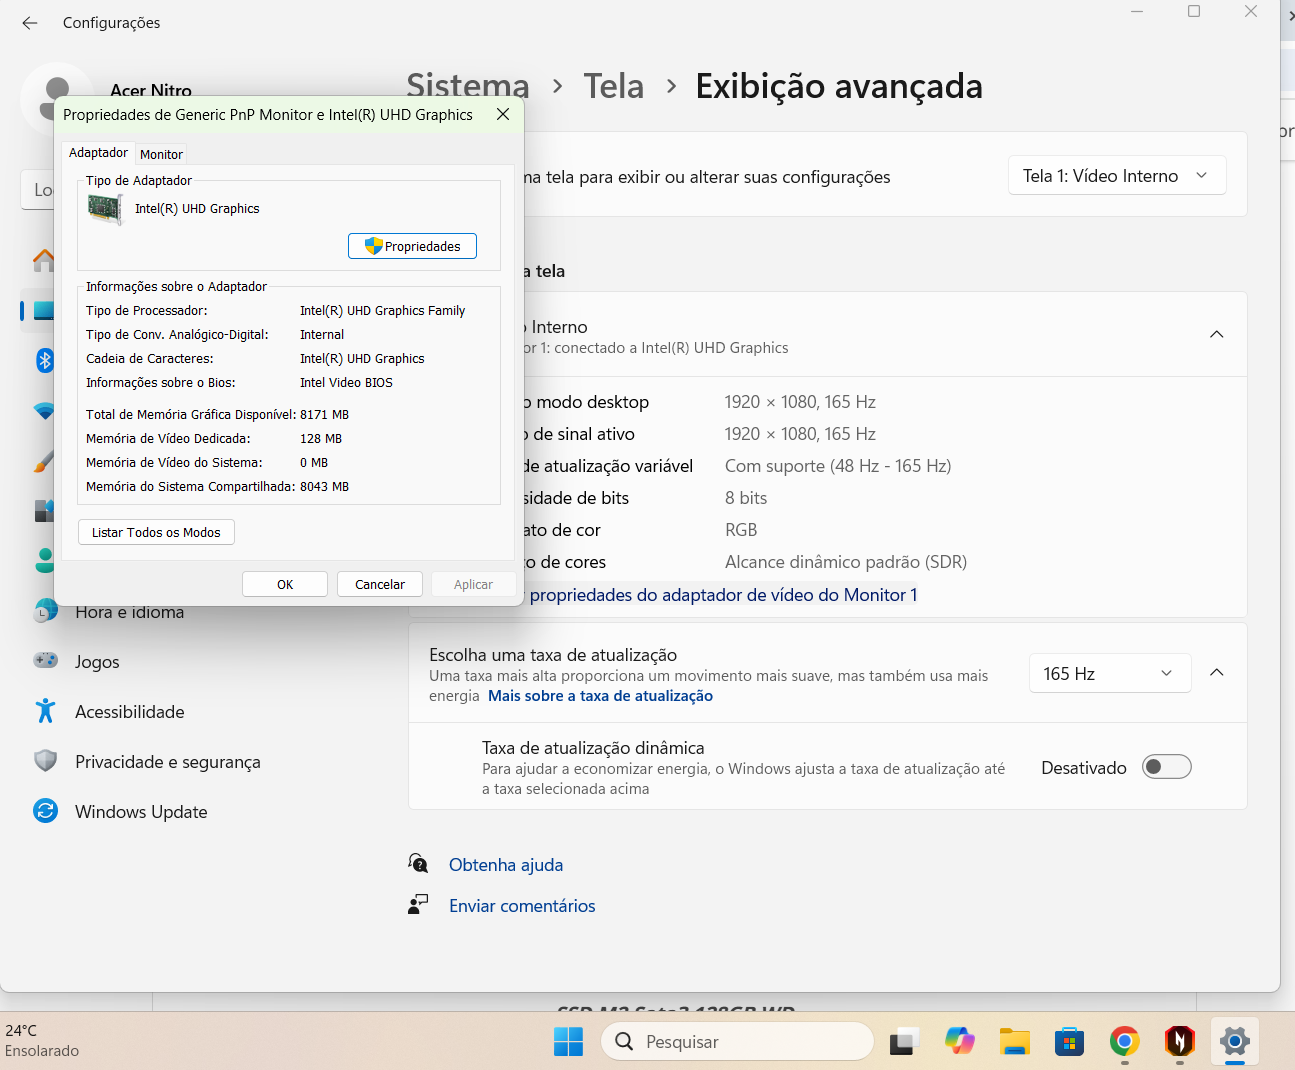Click the Sistema settings sidebar icon
Viewport: 1295px width, 1070px height.
44,310
